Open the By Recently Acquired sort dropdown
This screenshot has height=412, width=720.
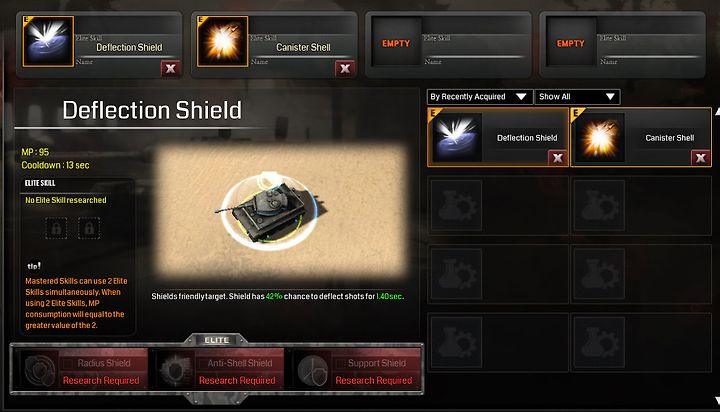click(x=480, y=97)
